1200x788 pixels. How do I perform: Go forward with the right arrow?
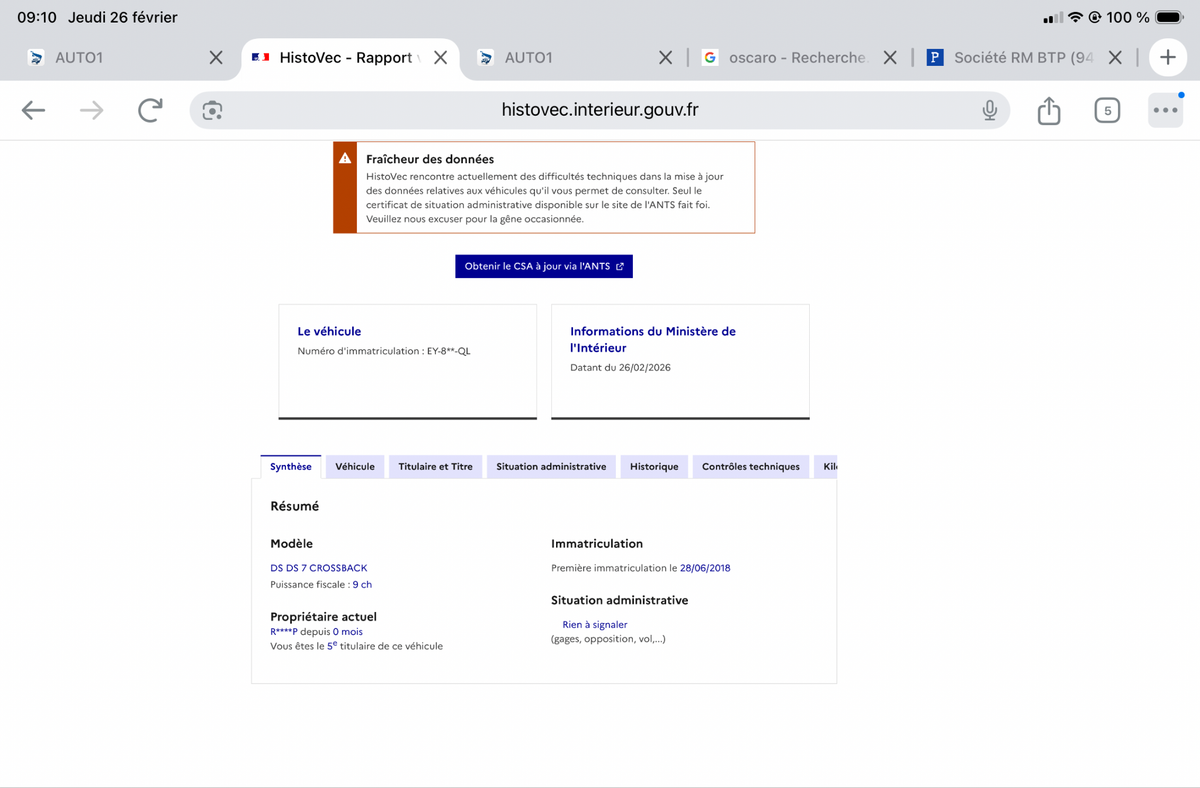(91, 110)
